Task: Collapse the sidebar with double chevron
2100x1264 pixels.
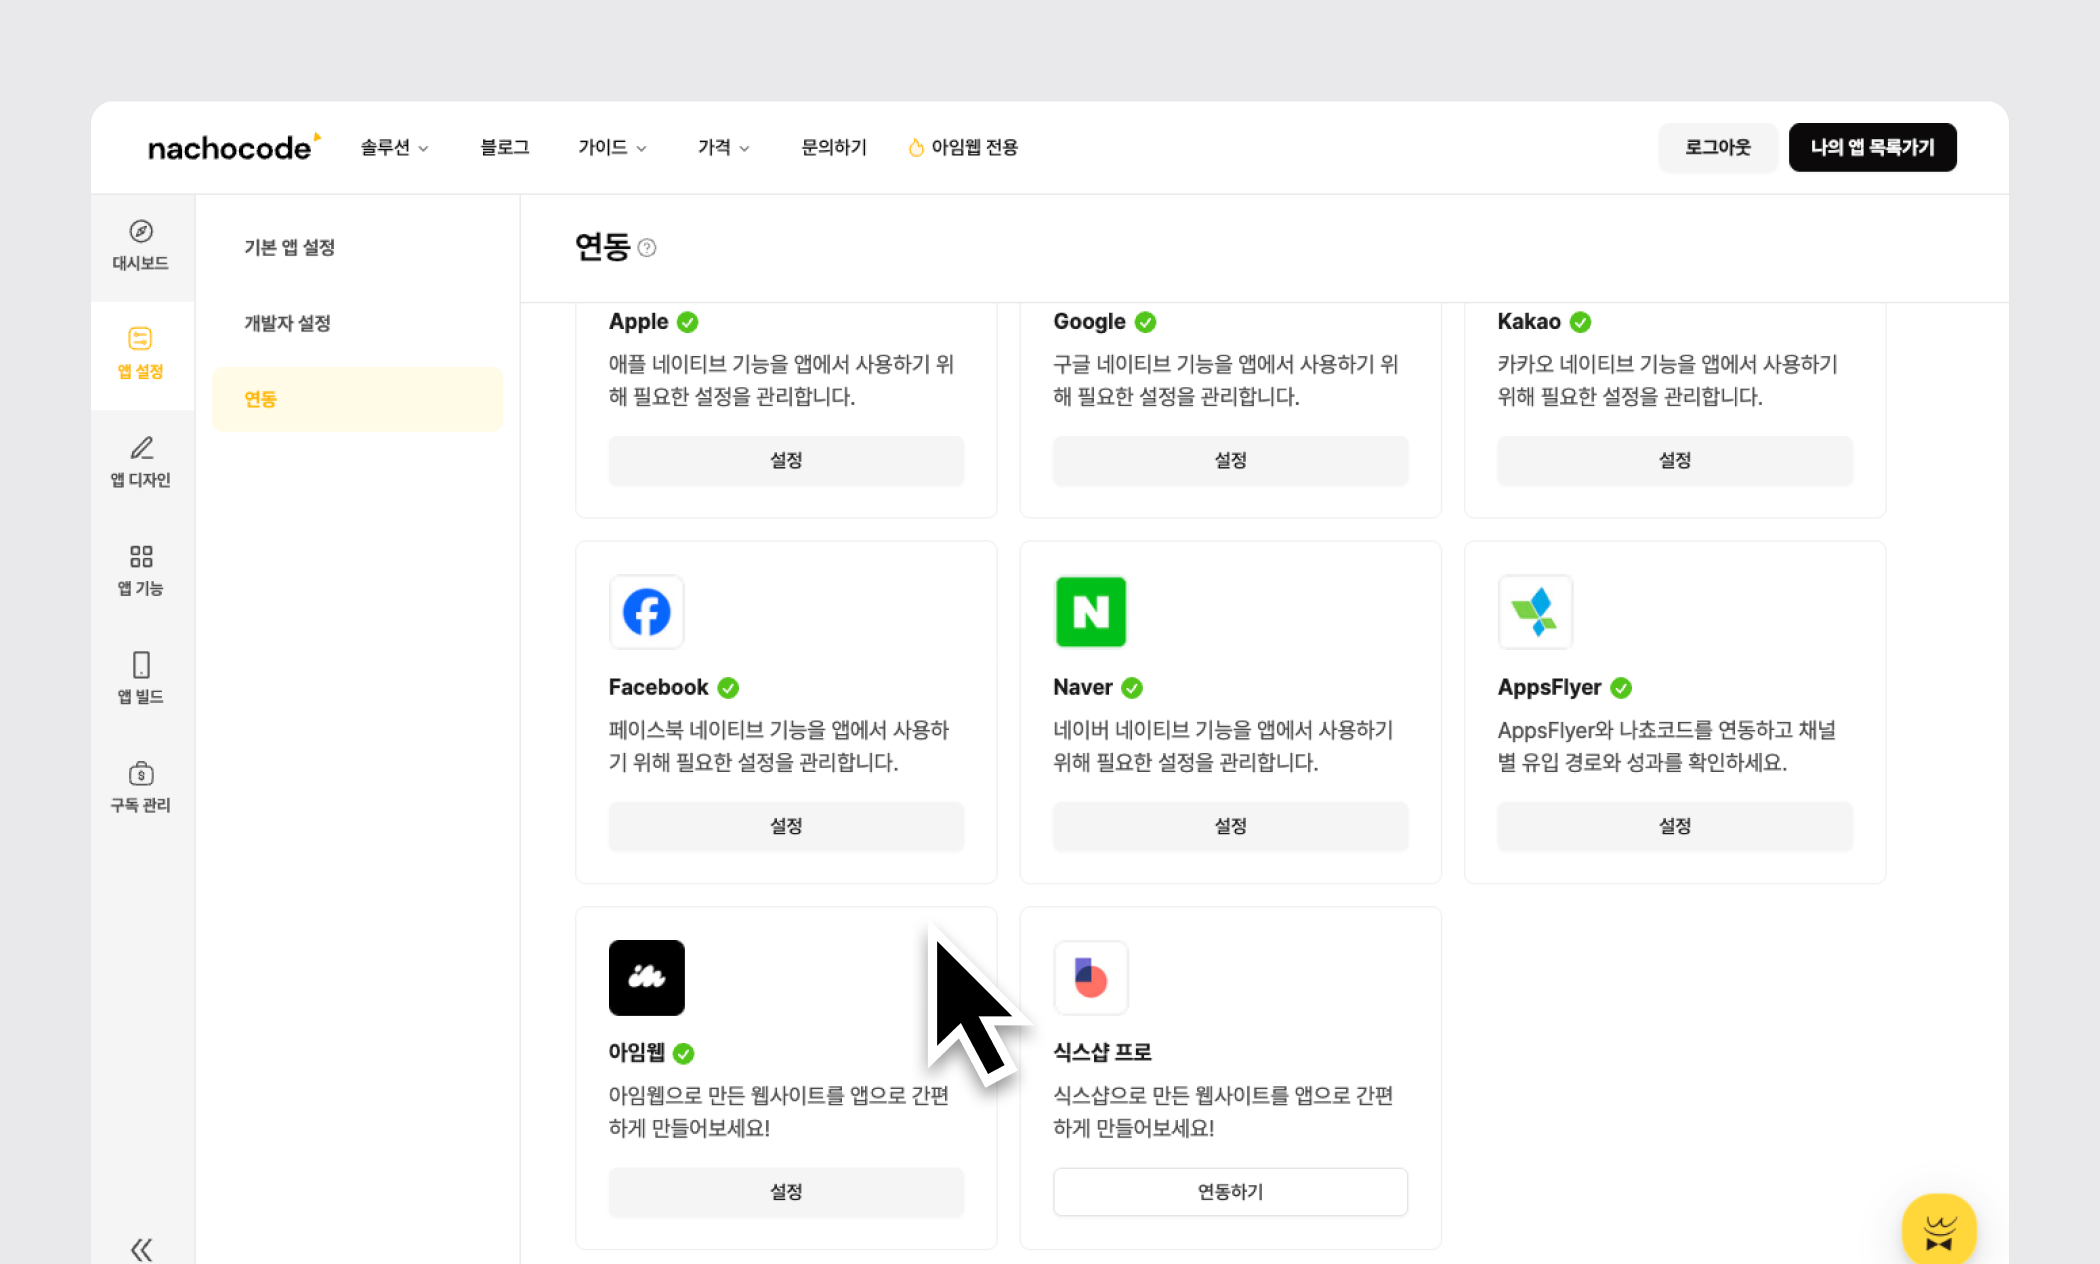Action: coord(141,1249)
